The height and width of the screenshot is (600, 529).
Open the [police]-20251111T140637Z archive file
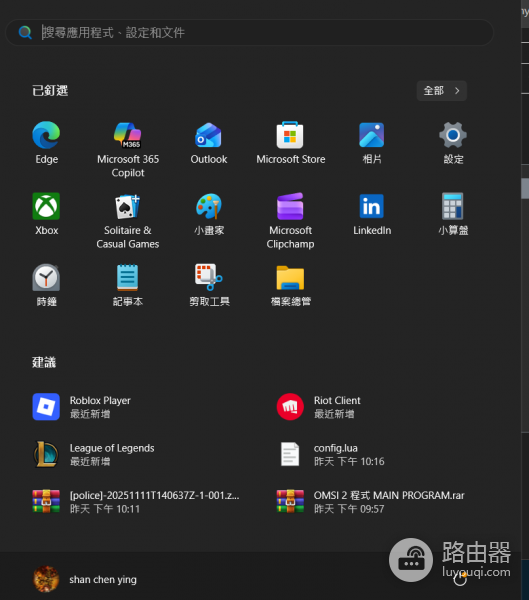[136, 502]
